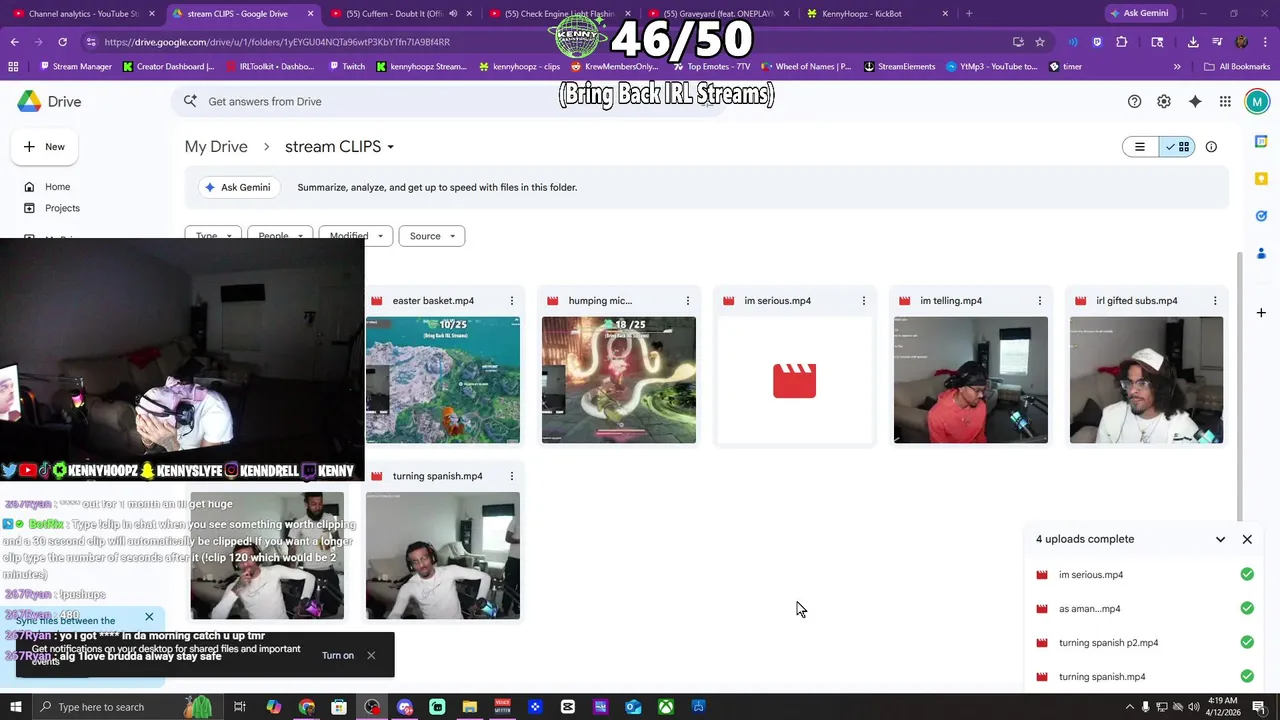Open more actions for im serious.mp4
This screenshot has height=720, width=1280.
pyautogui.click(x=864, y=301)
